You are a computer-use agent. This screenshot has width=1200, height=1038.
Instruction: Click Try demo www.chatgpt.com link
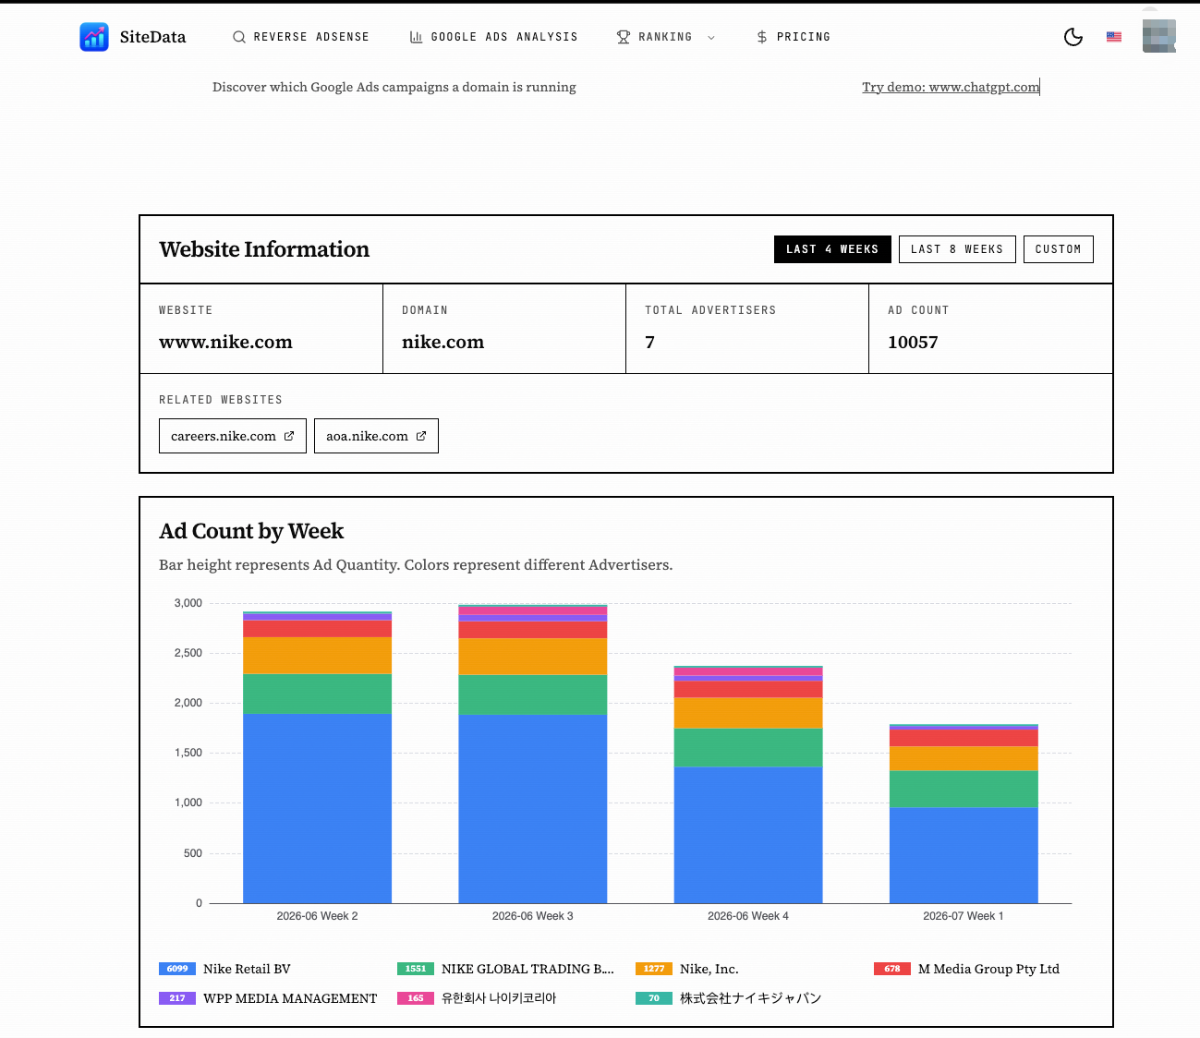951,87
